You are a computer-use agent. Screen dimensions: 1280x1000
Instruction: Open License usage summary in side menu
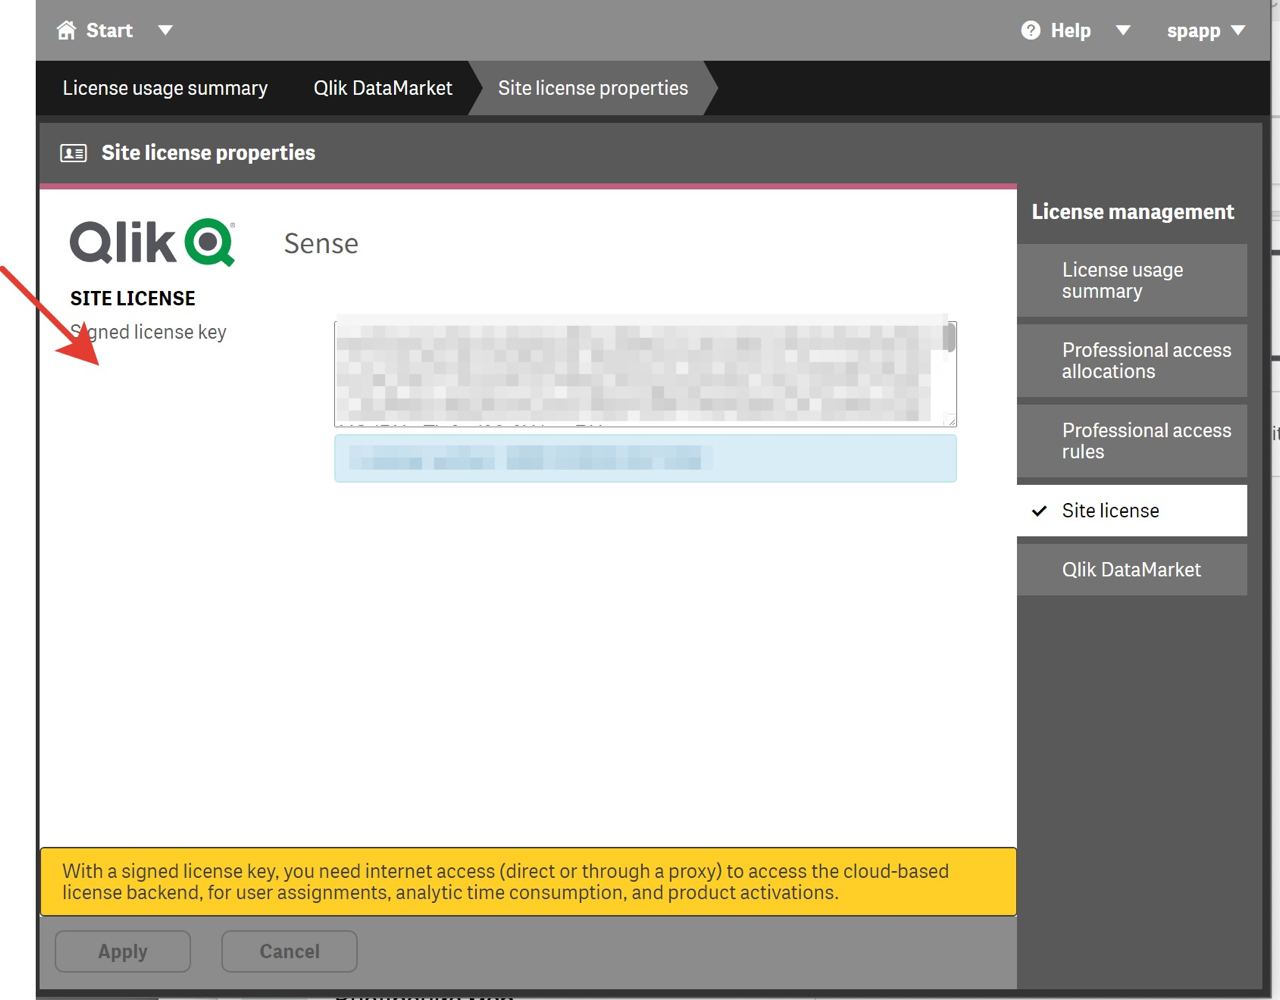(1132, 280)
